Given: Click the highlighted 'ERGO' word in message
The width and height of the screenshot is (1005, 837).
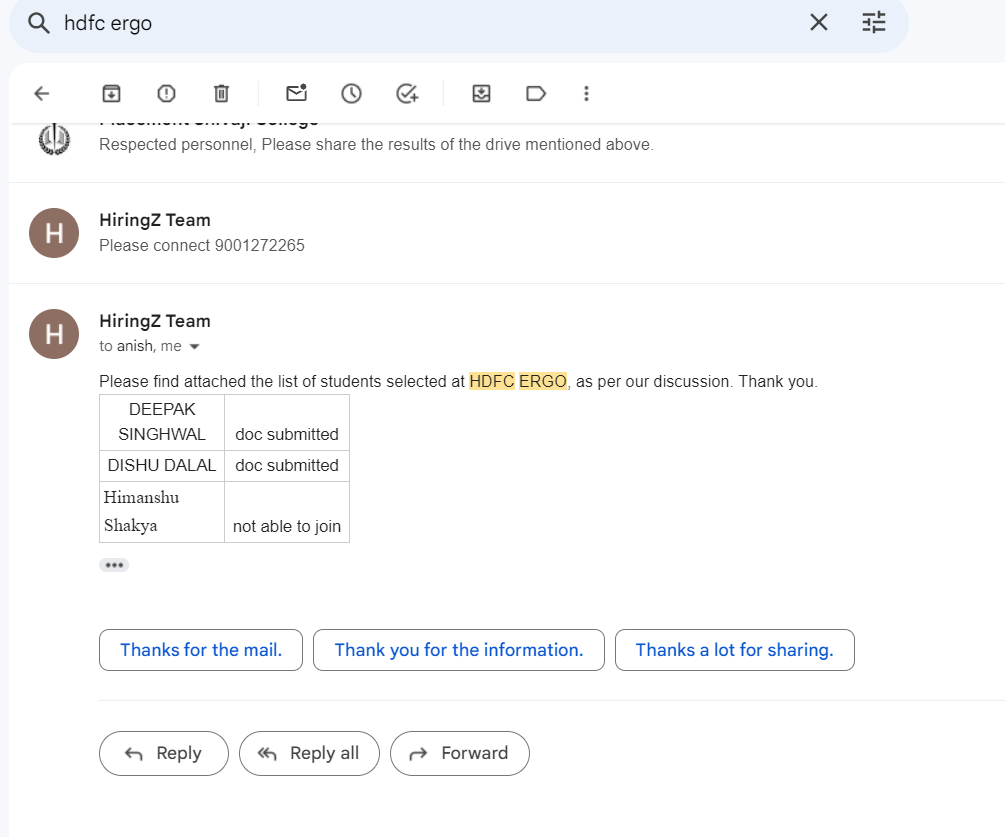Looking at the screenshot, I should pyautogui.click(x=543, y=381).
